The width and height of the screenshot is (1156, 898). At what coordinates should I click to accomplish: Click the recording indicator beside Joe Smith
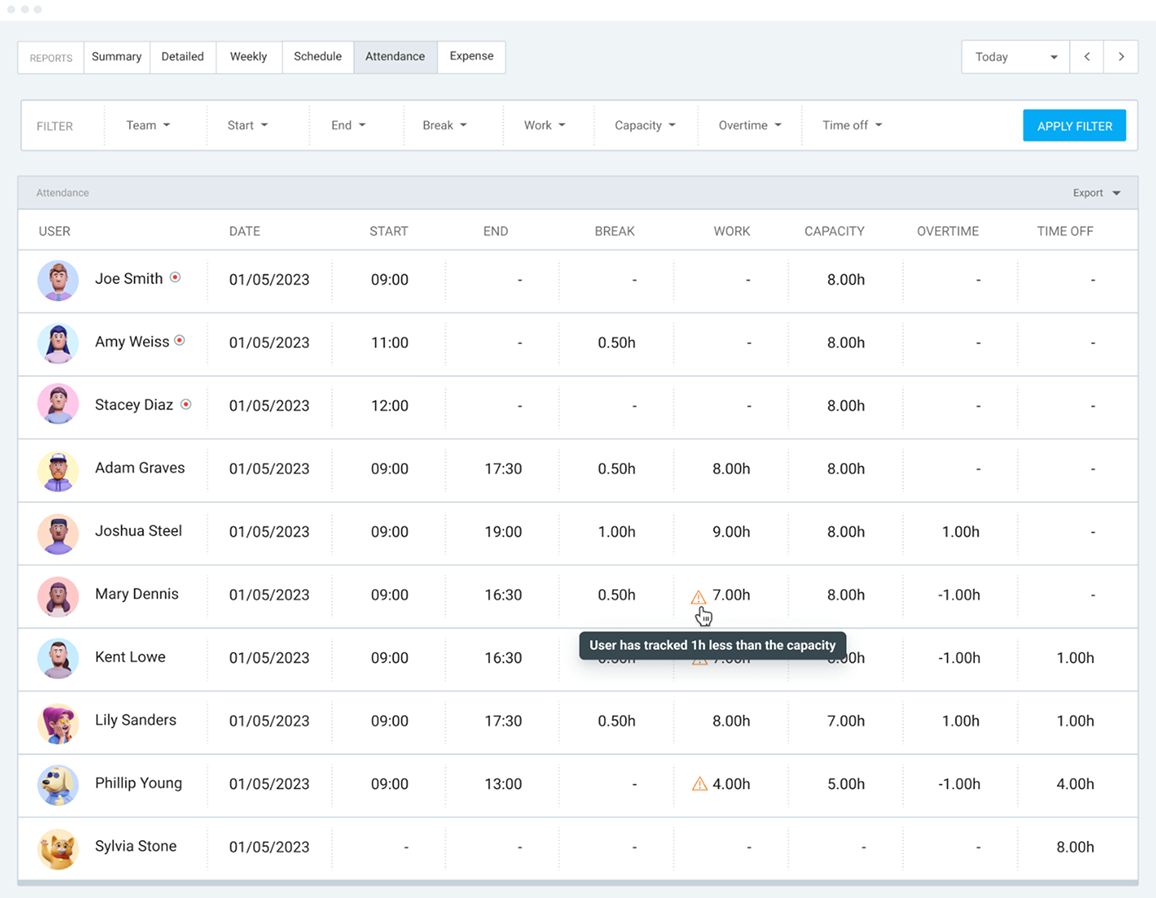175,278
